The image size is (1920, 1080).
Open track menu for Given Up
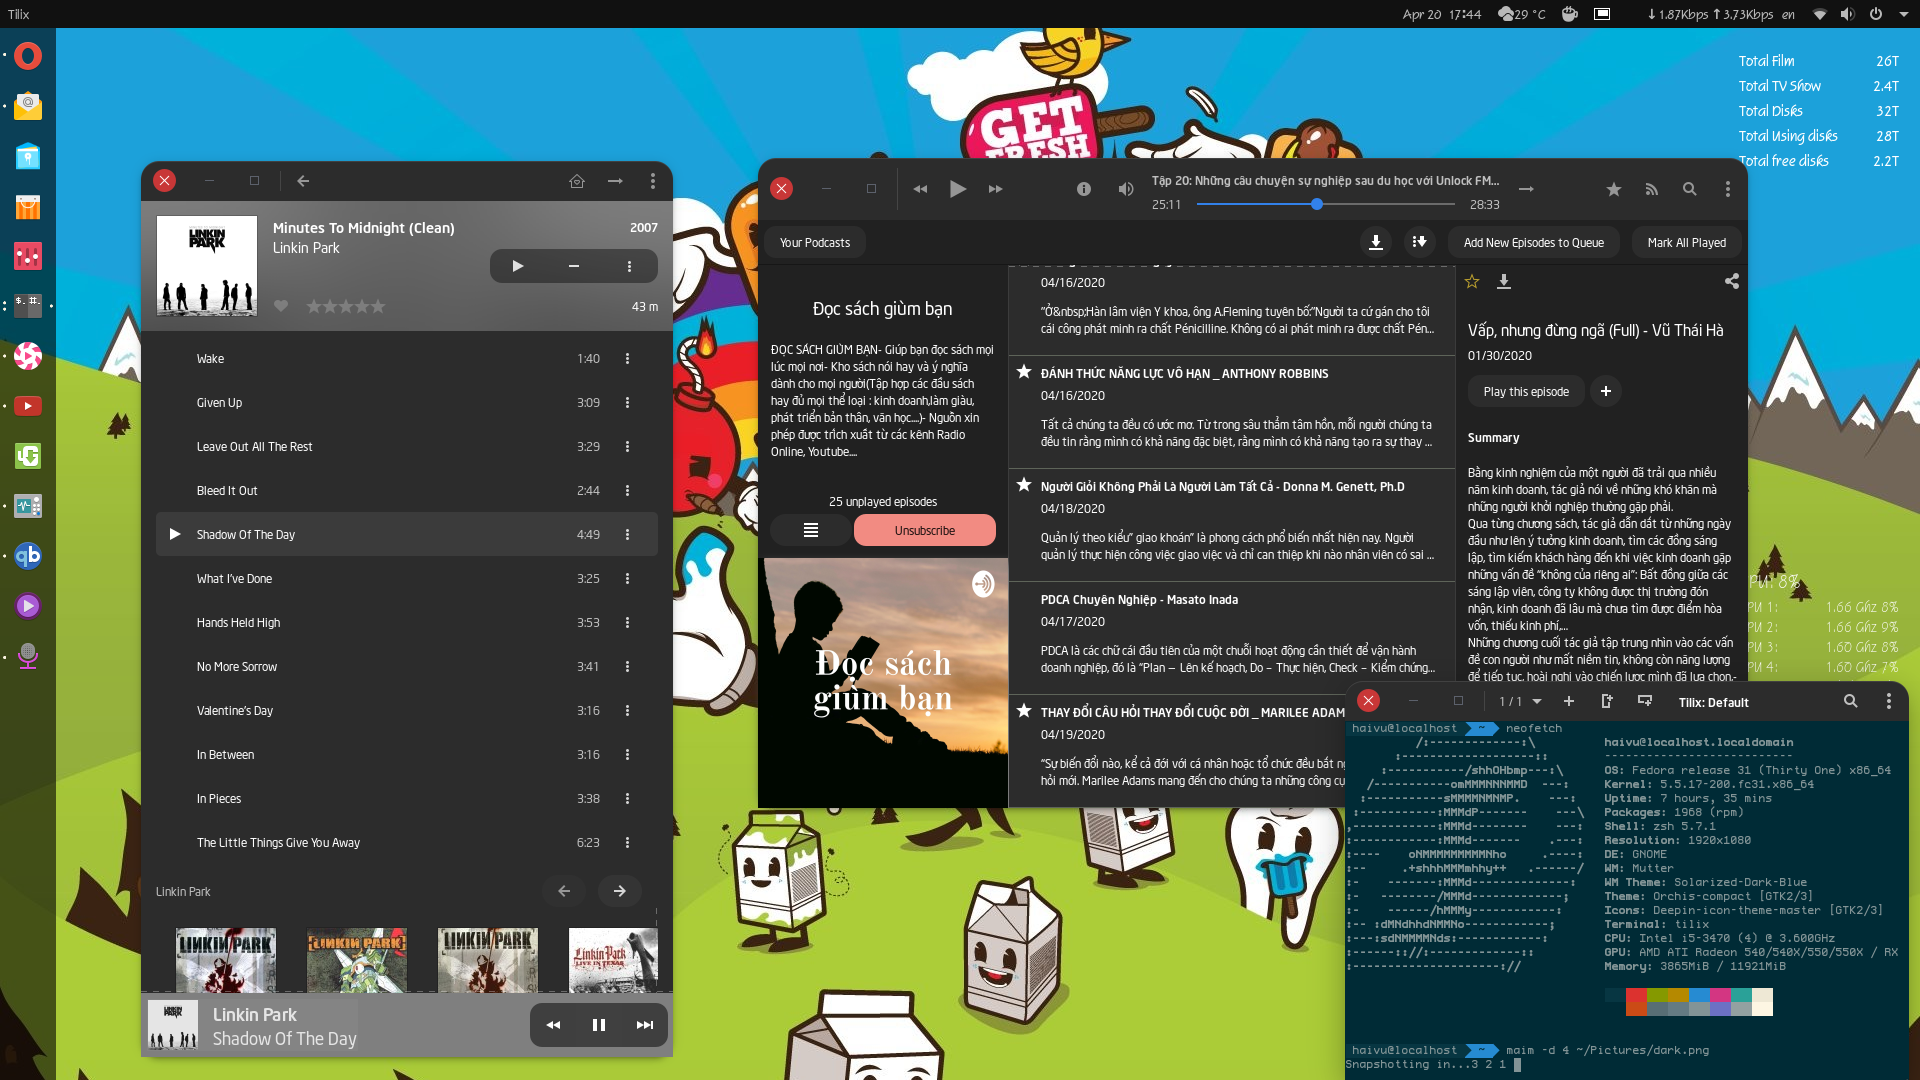point(628,403)
